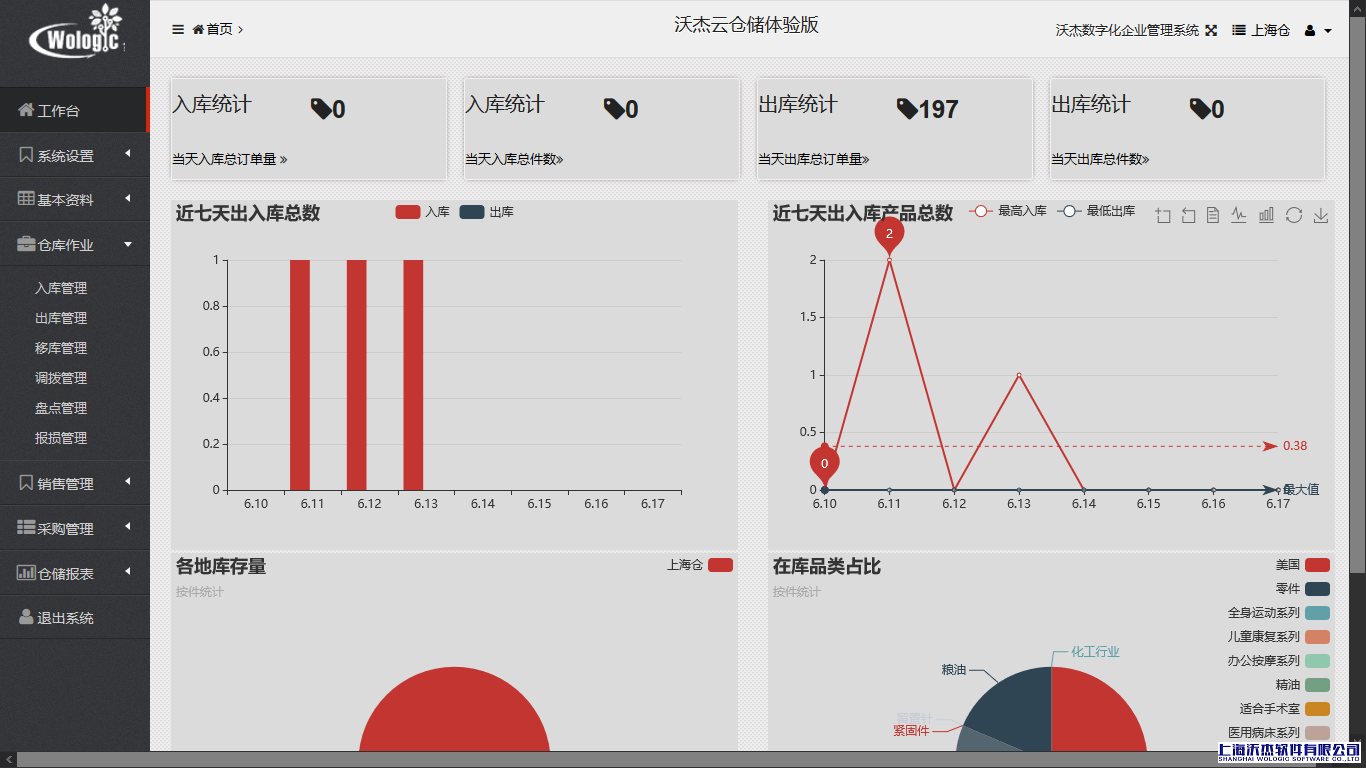
Task: Expand the 系统设置 menu arrow
Action: click(x=128, y=154)
